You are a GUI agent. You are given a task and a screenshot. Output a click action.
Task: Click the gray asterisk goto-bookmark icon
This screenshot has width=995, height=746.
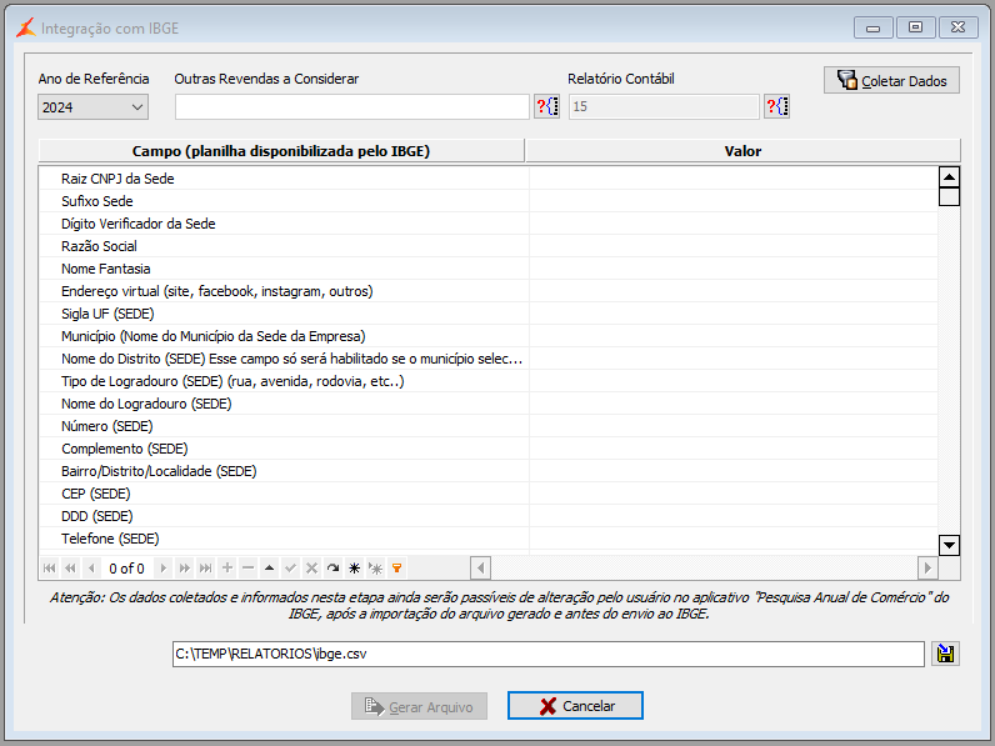point(376,568)
